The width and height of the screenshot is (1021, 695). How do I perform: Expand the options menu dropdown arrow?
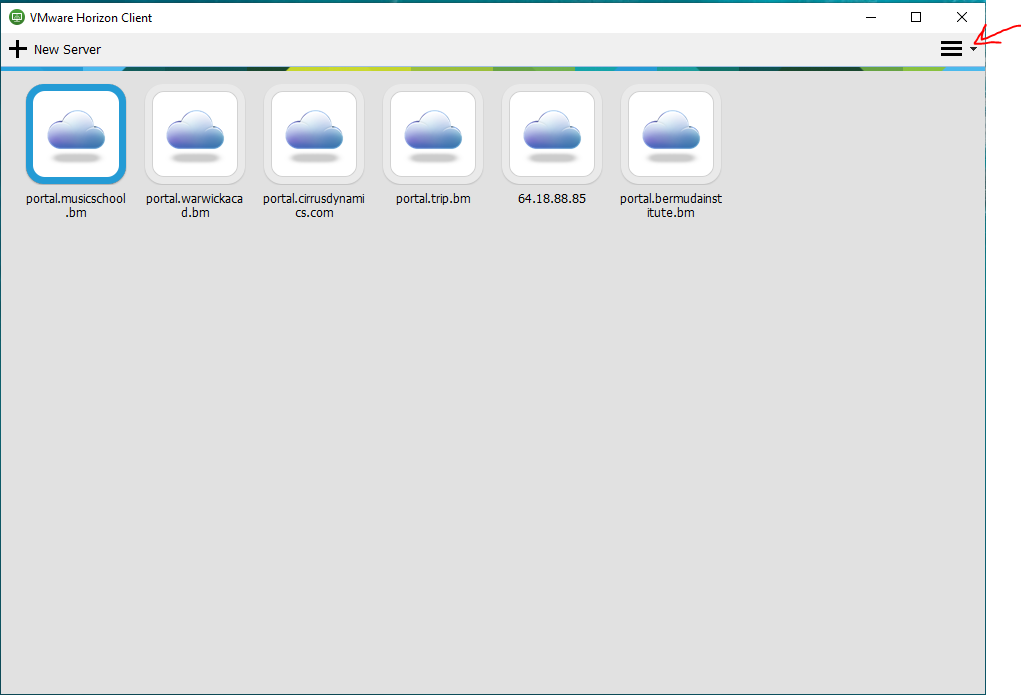pos(973,49)
